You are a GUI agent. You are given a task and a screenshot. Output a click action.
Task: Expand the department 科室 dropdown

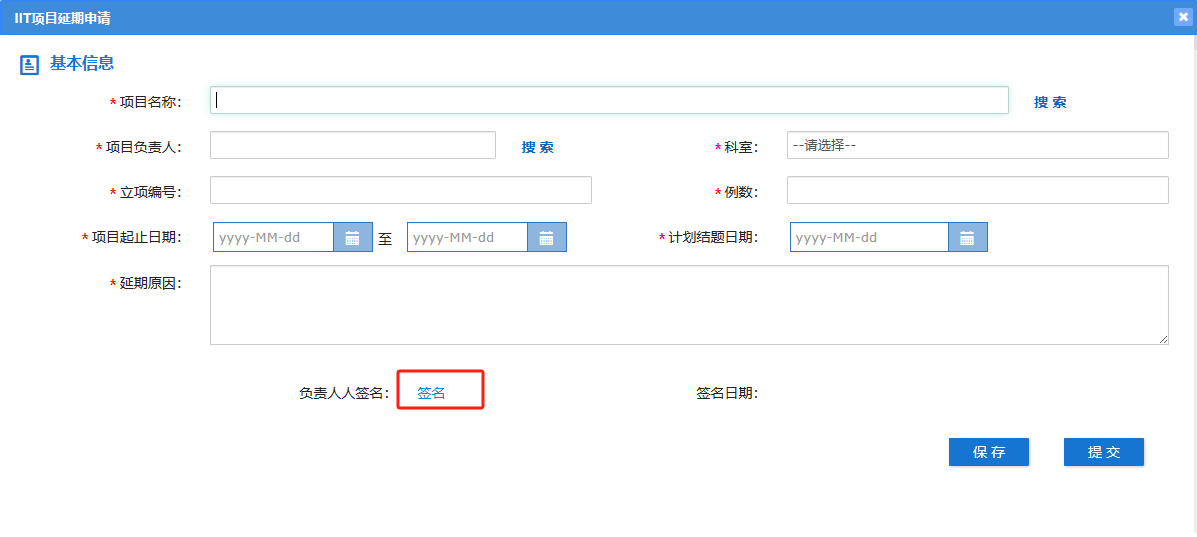977,146
